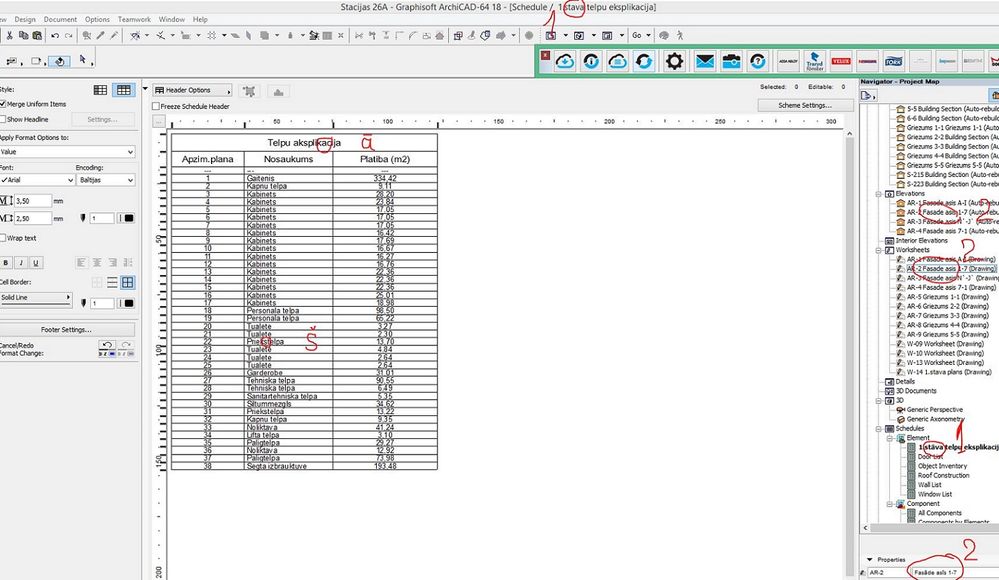The width and height of the screenshot is (999, 580).
Task: Open the Teamwork menu
Action: [134, 20]
